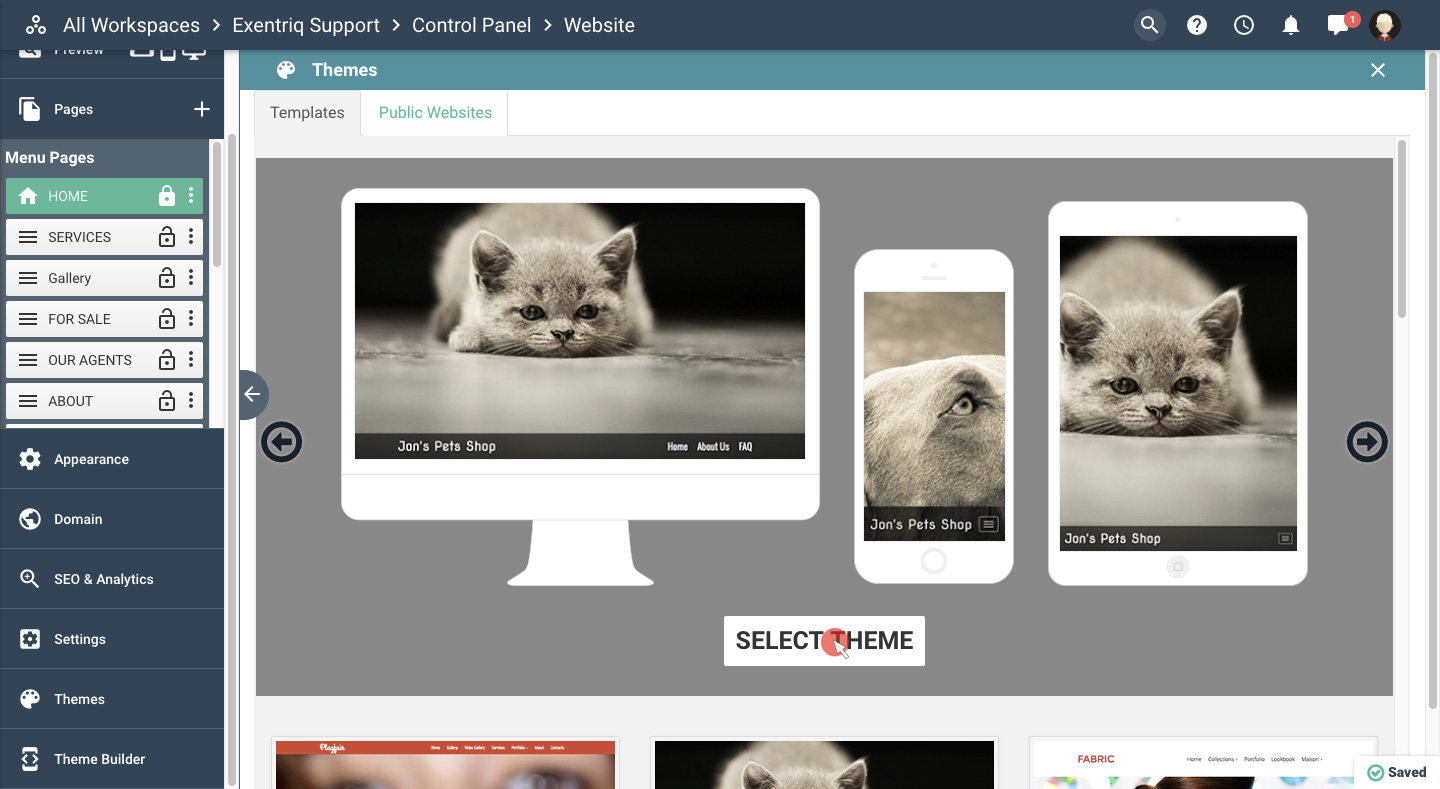Open options menu for HOME page

point(191,196)
